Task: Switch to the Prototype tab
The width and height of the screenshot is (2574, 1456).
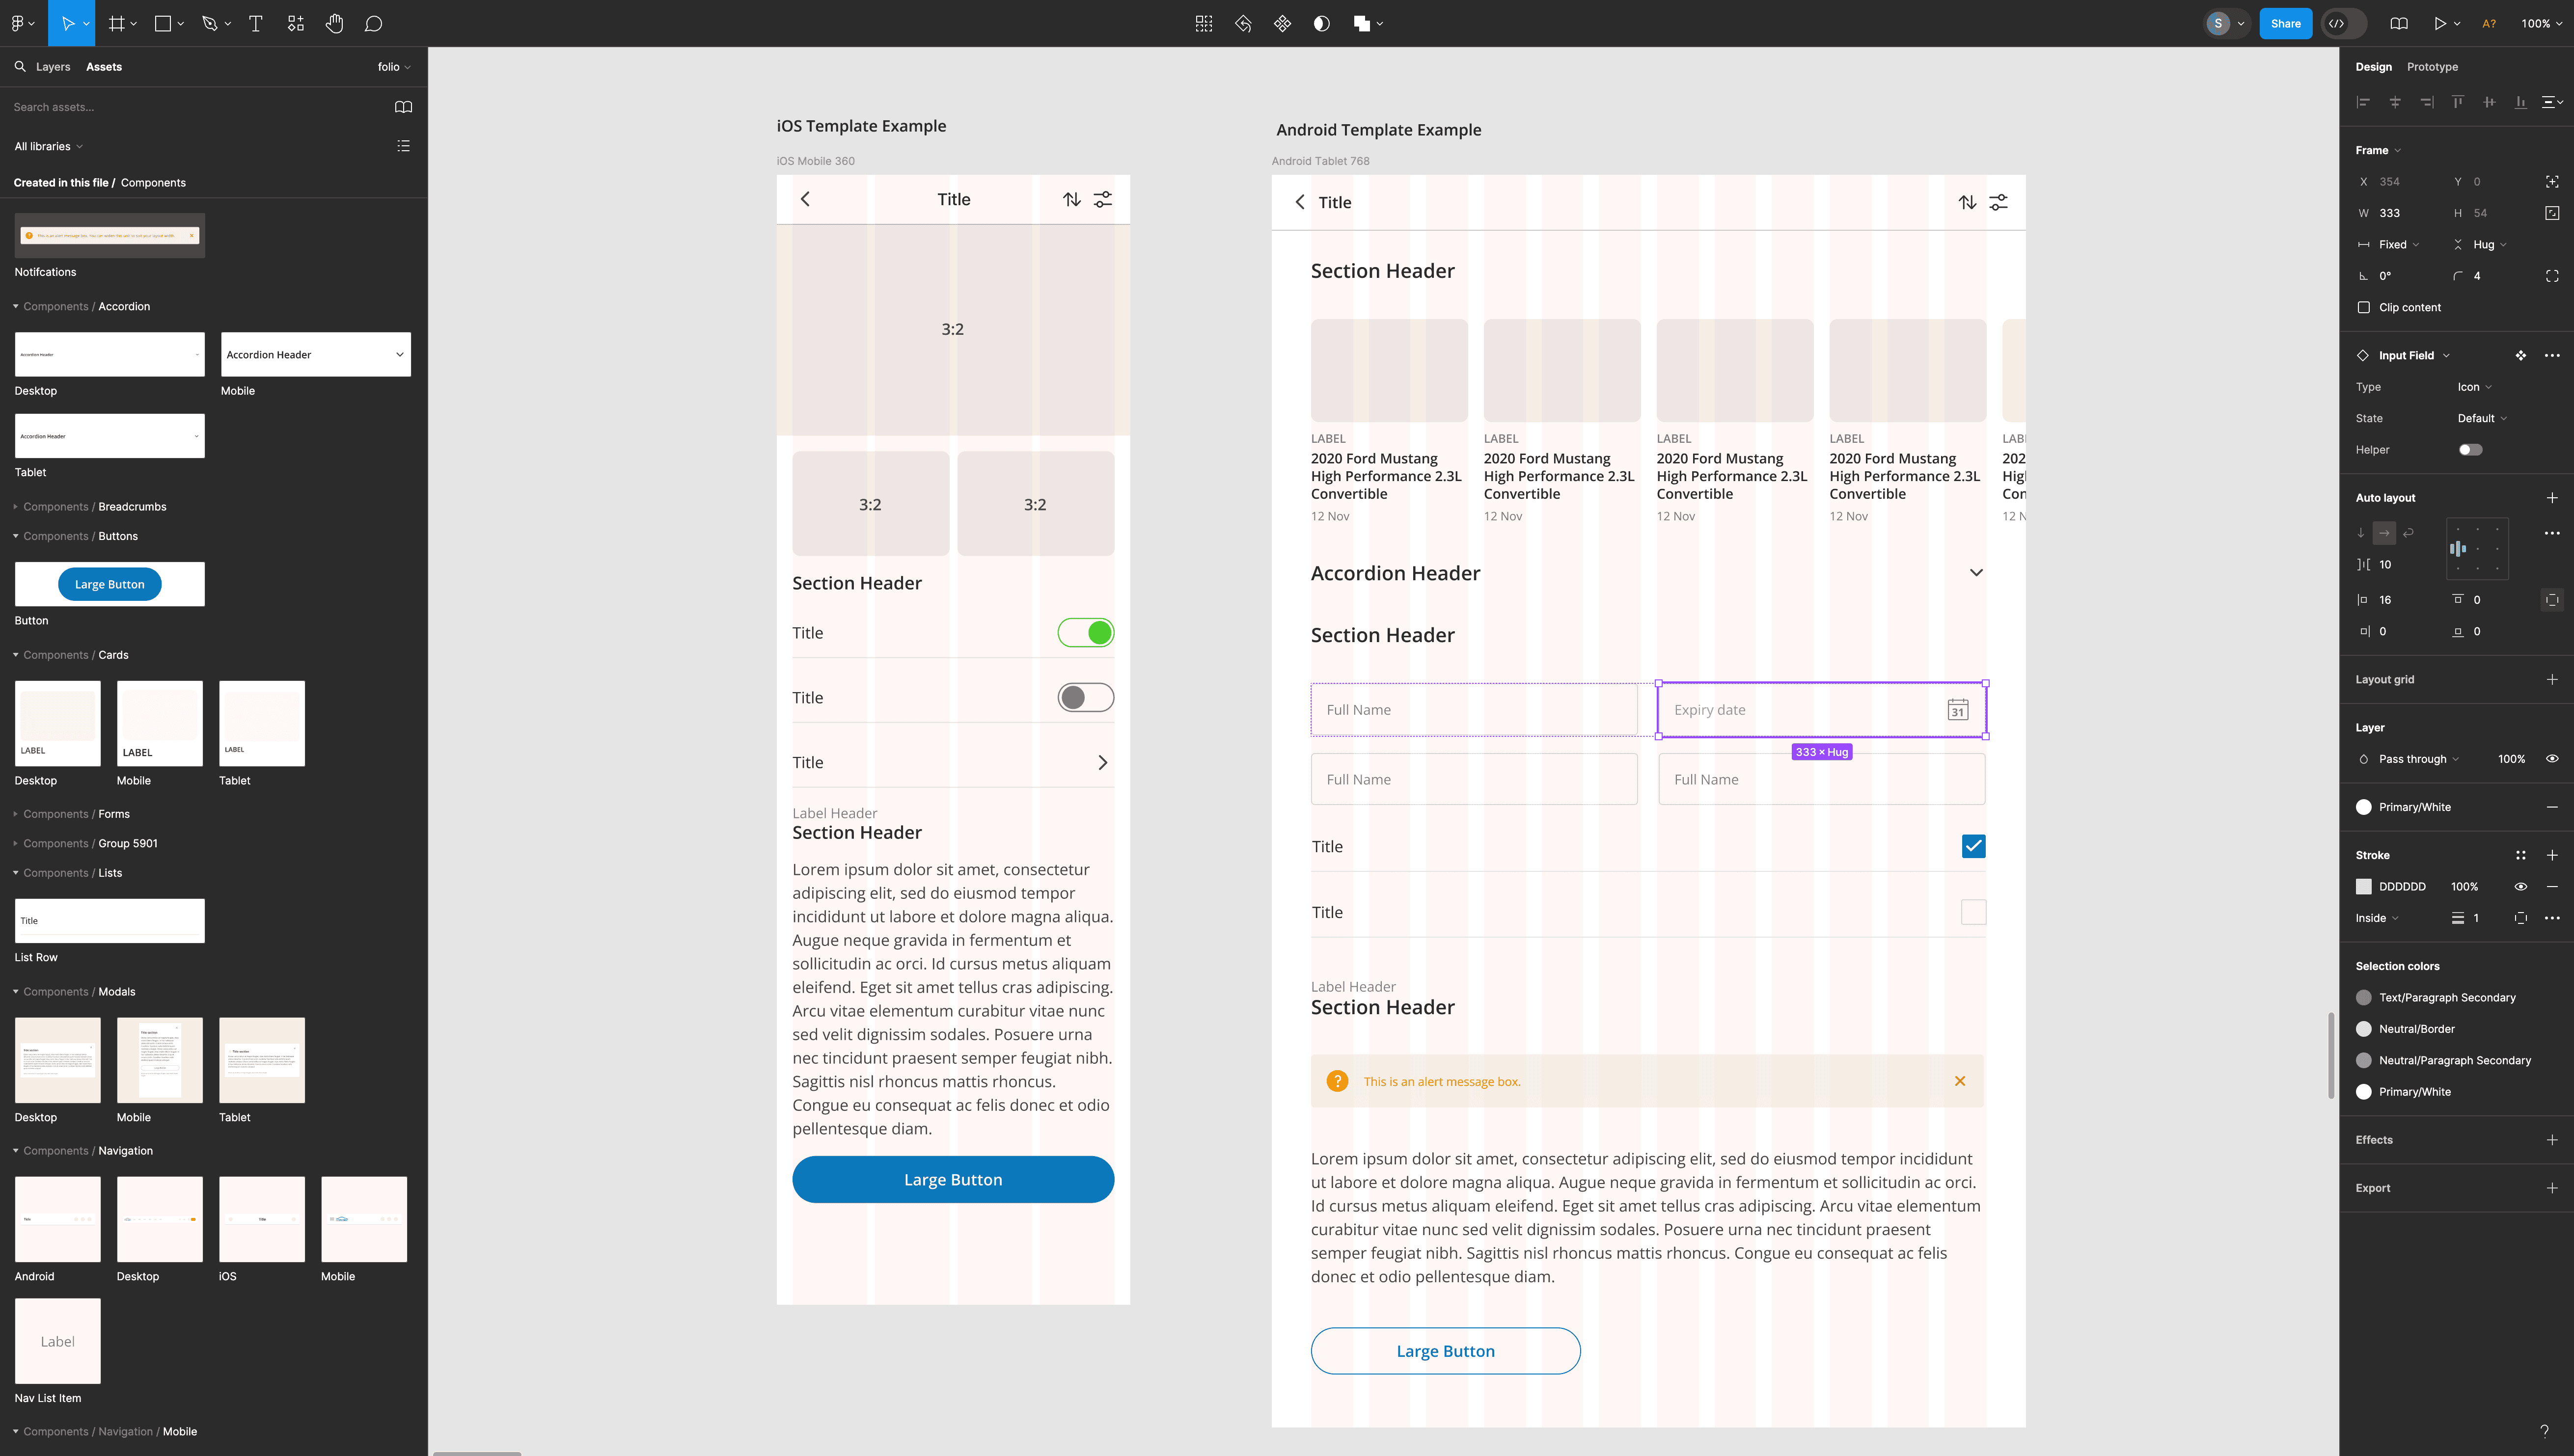Action: click(x=2431, y=67)
